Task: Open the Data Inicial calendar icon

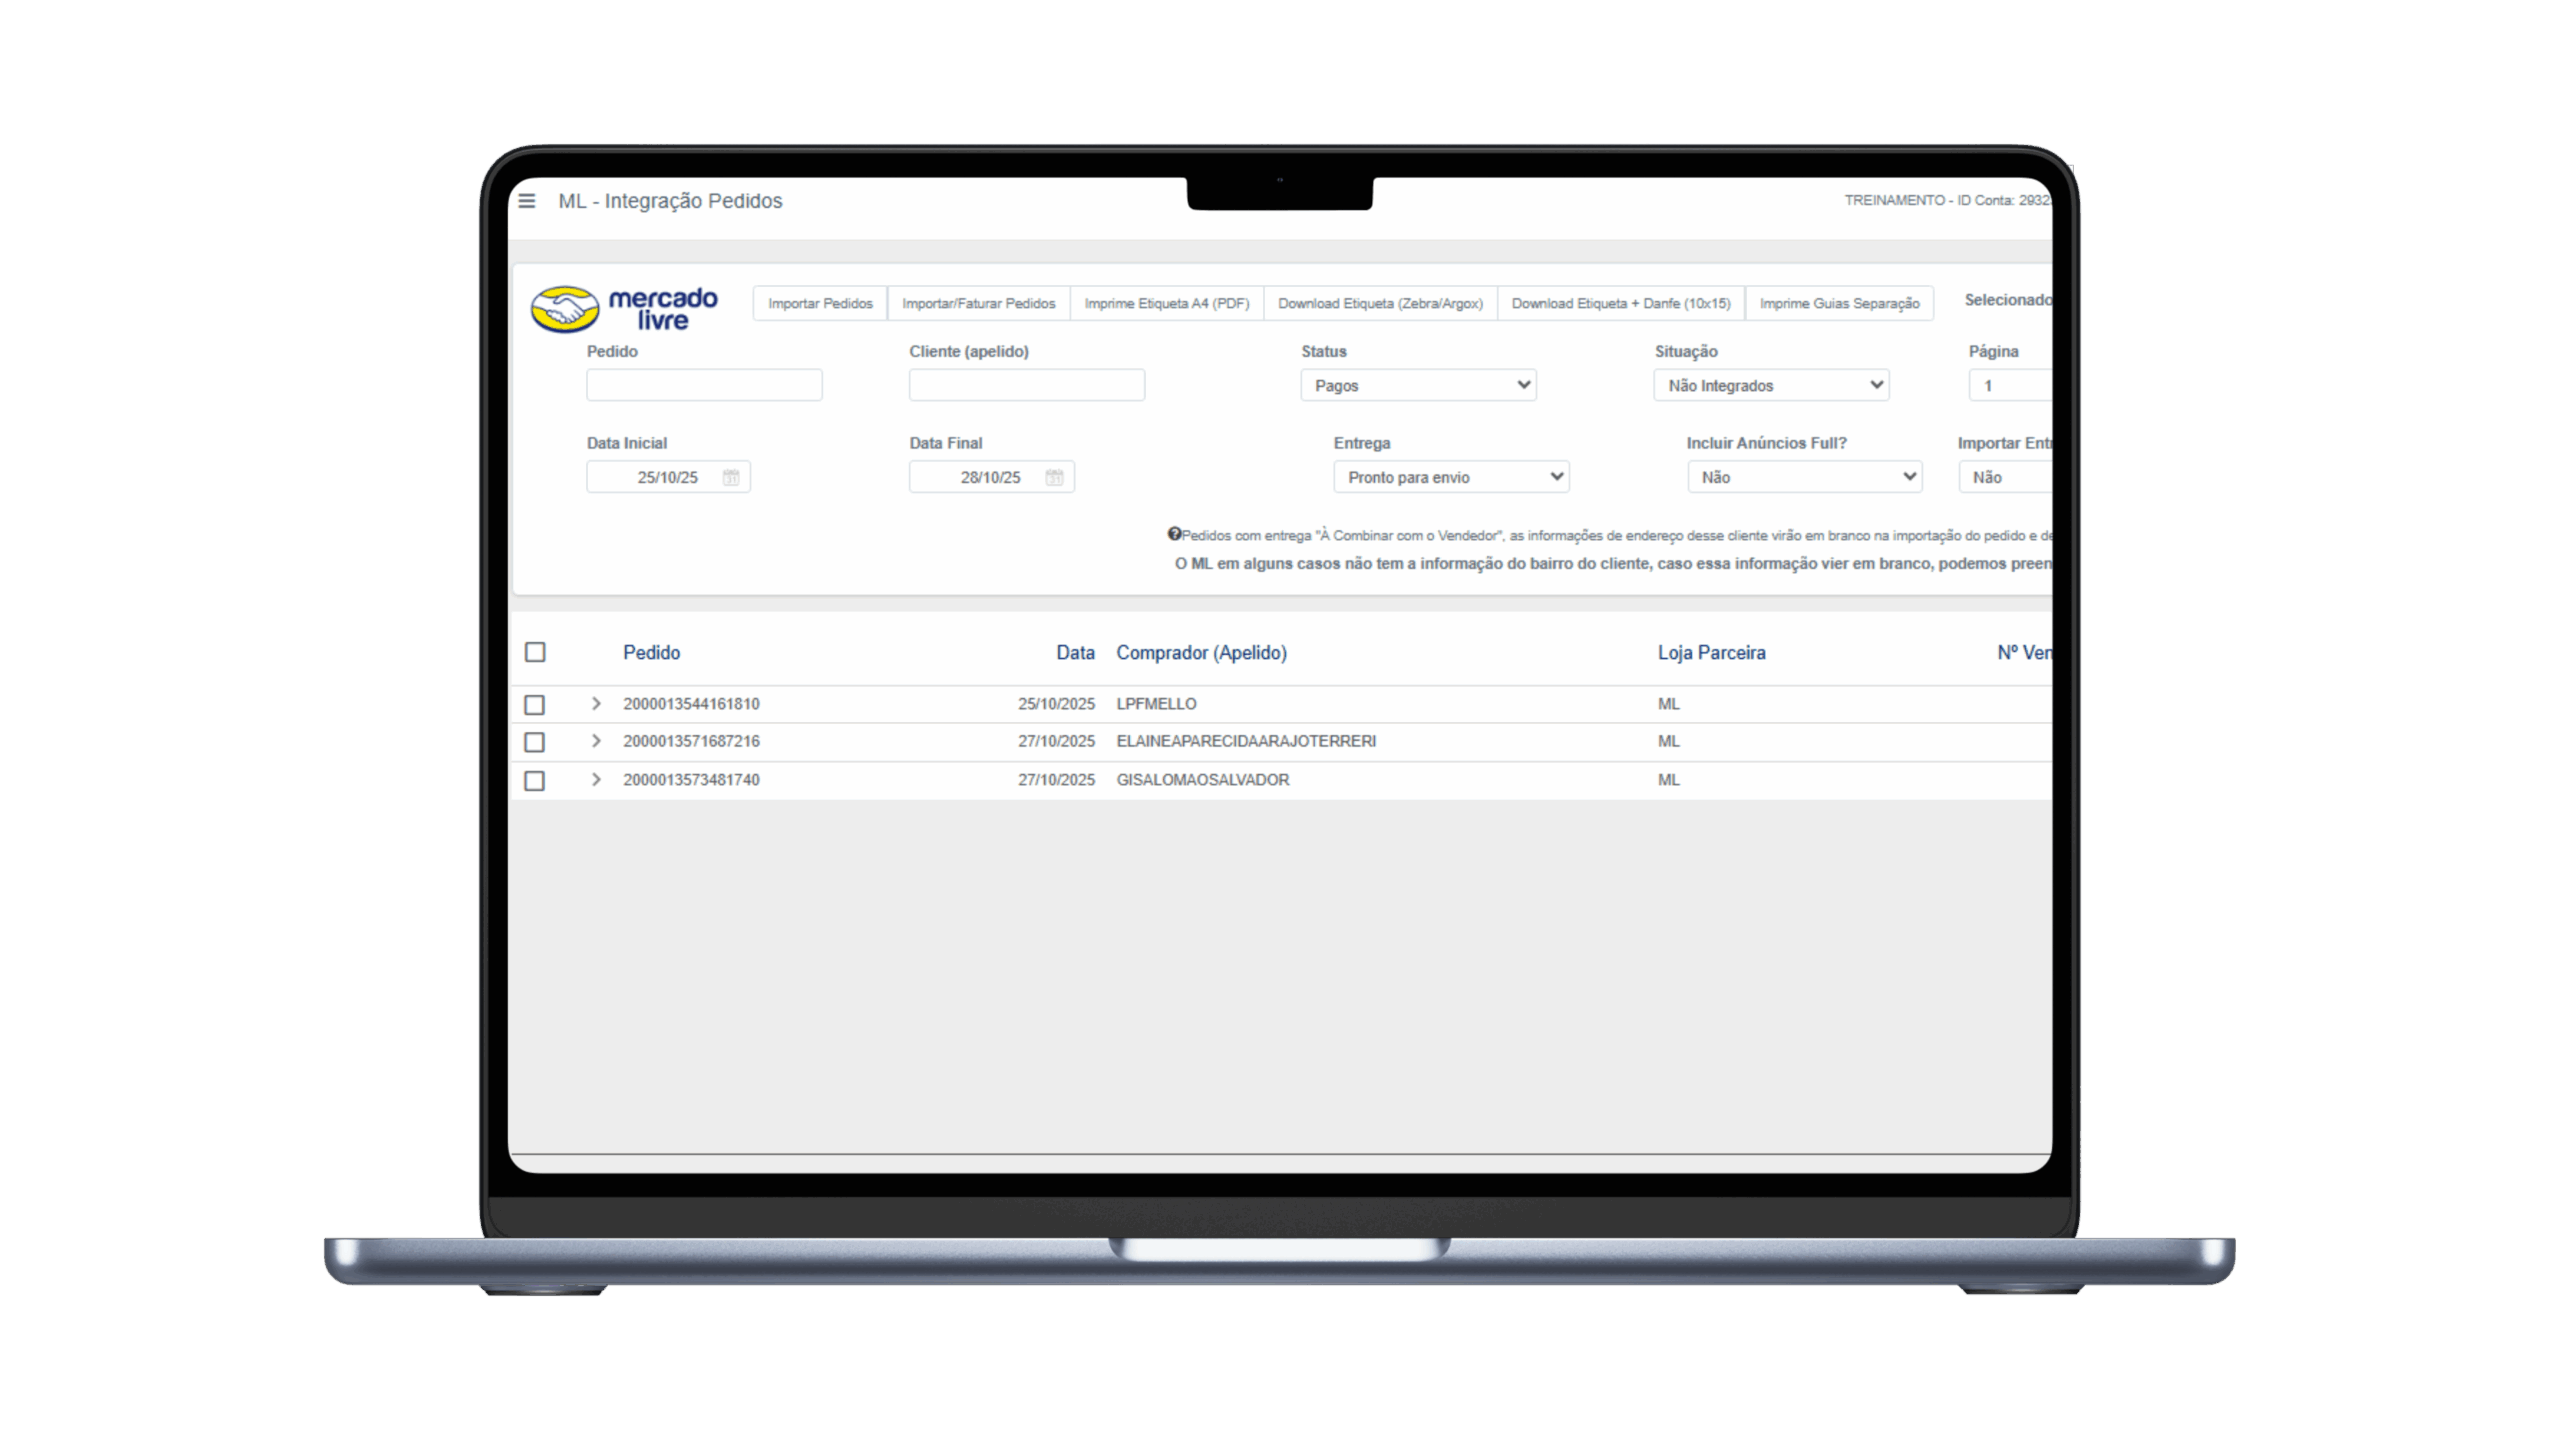Action: coord(731,478)
